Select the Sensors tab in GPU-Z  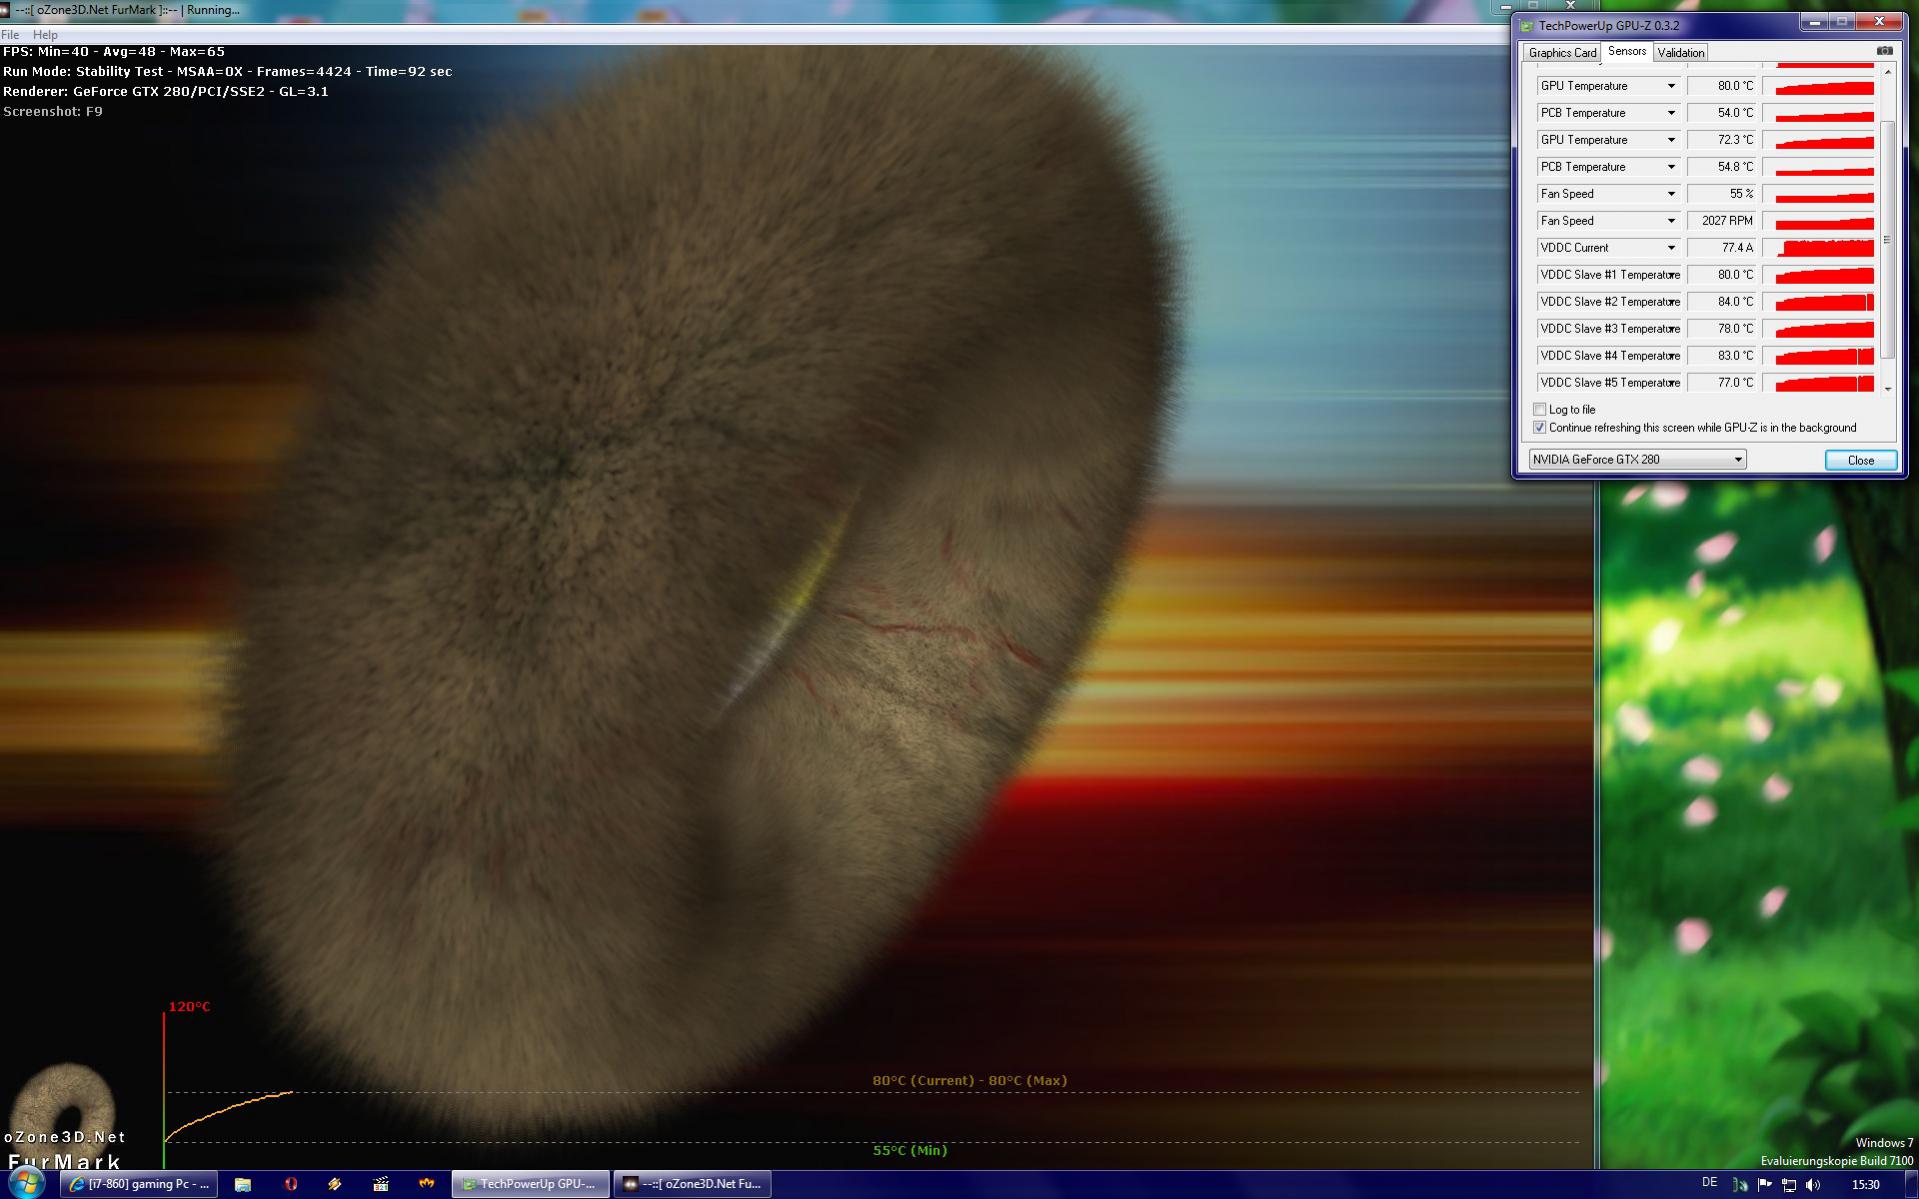(1627, 51)
